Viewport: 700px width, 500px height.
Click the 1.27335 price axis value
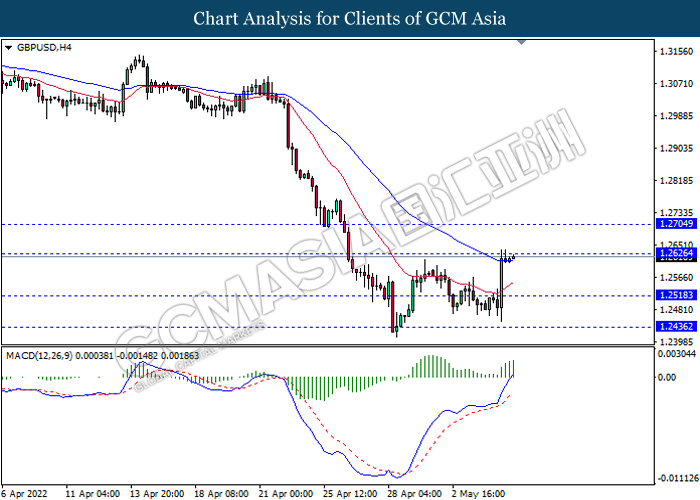pos(676,213)
